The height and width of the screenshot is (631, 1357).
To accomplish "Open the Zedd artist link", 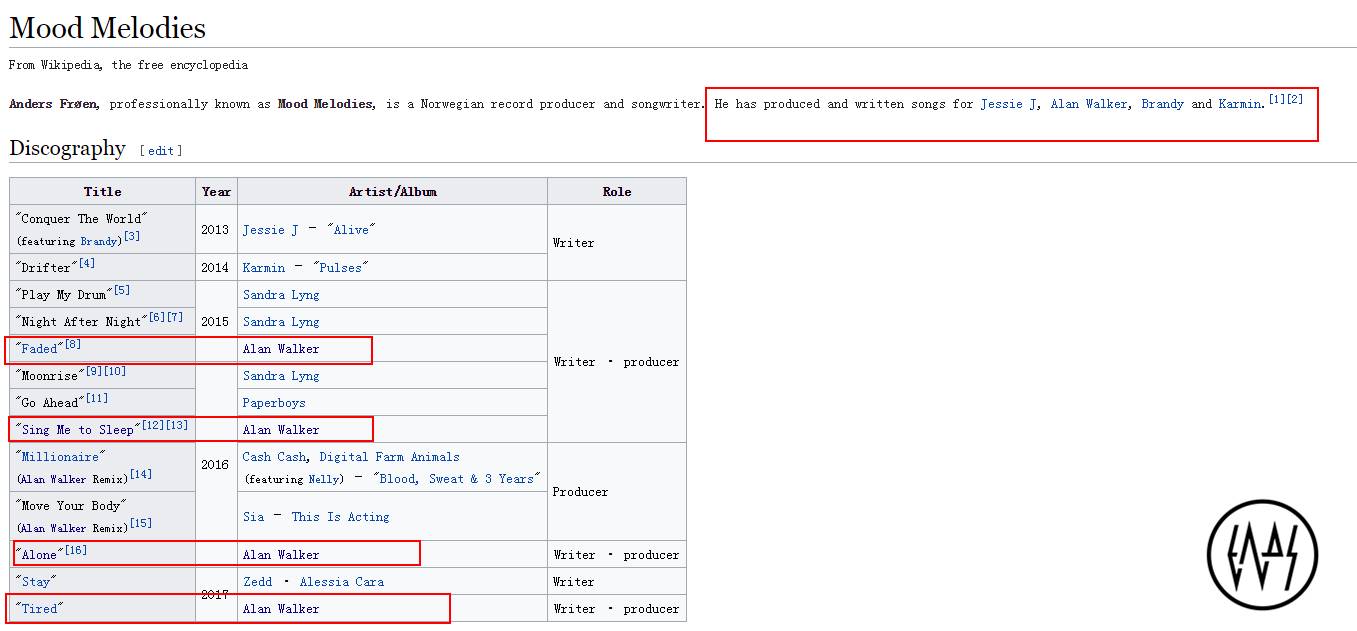I will coord(257,582).
